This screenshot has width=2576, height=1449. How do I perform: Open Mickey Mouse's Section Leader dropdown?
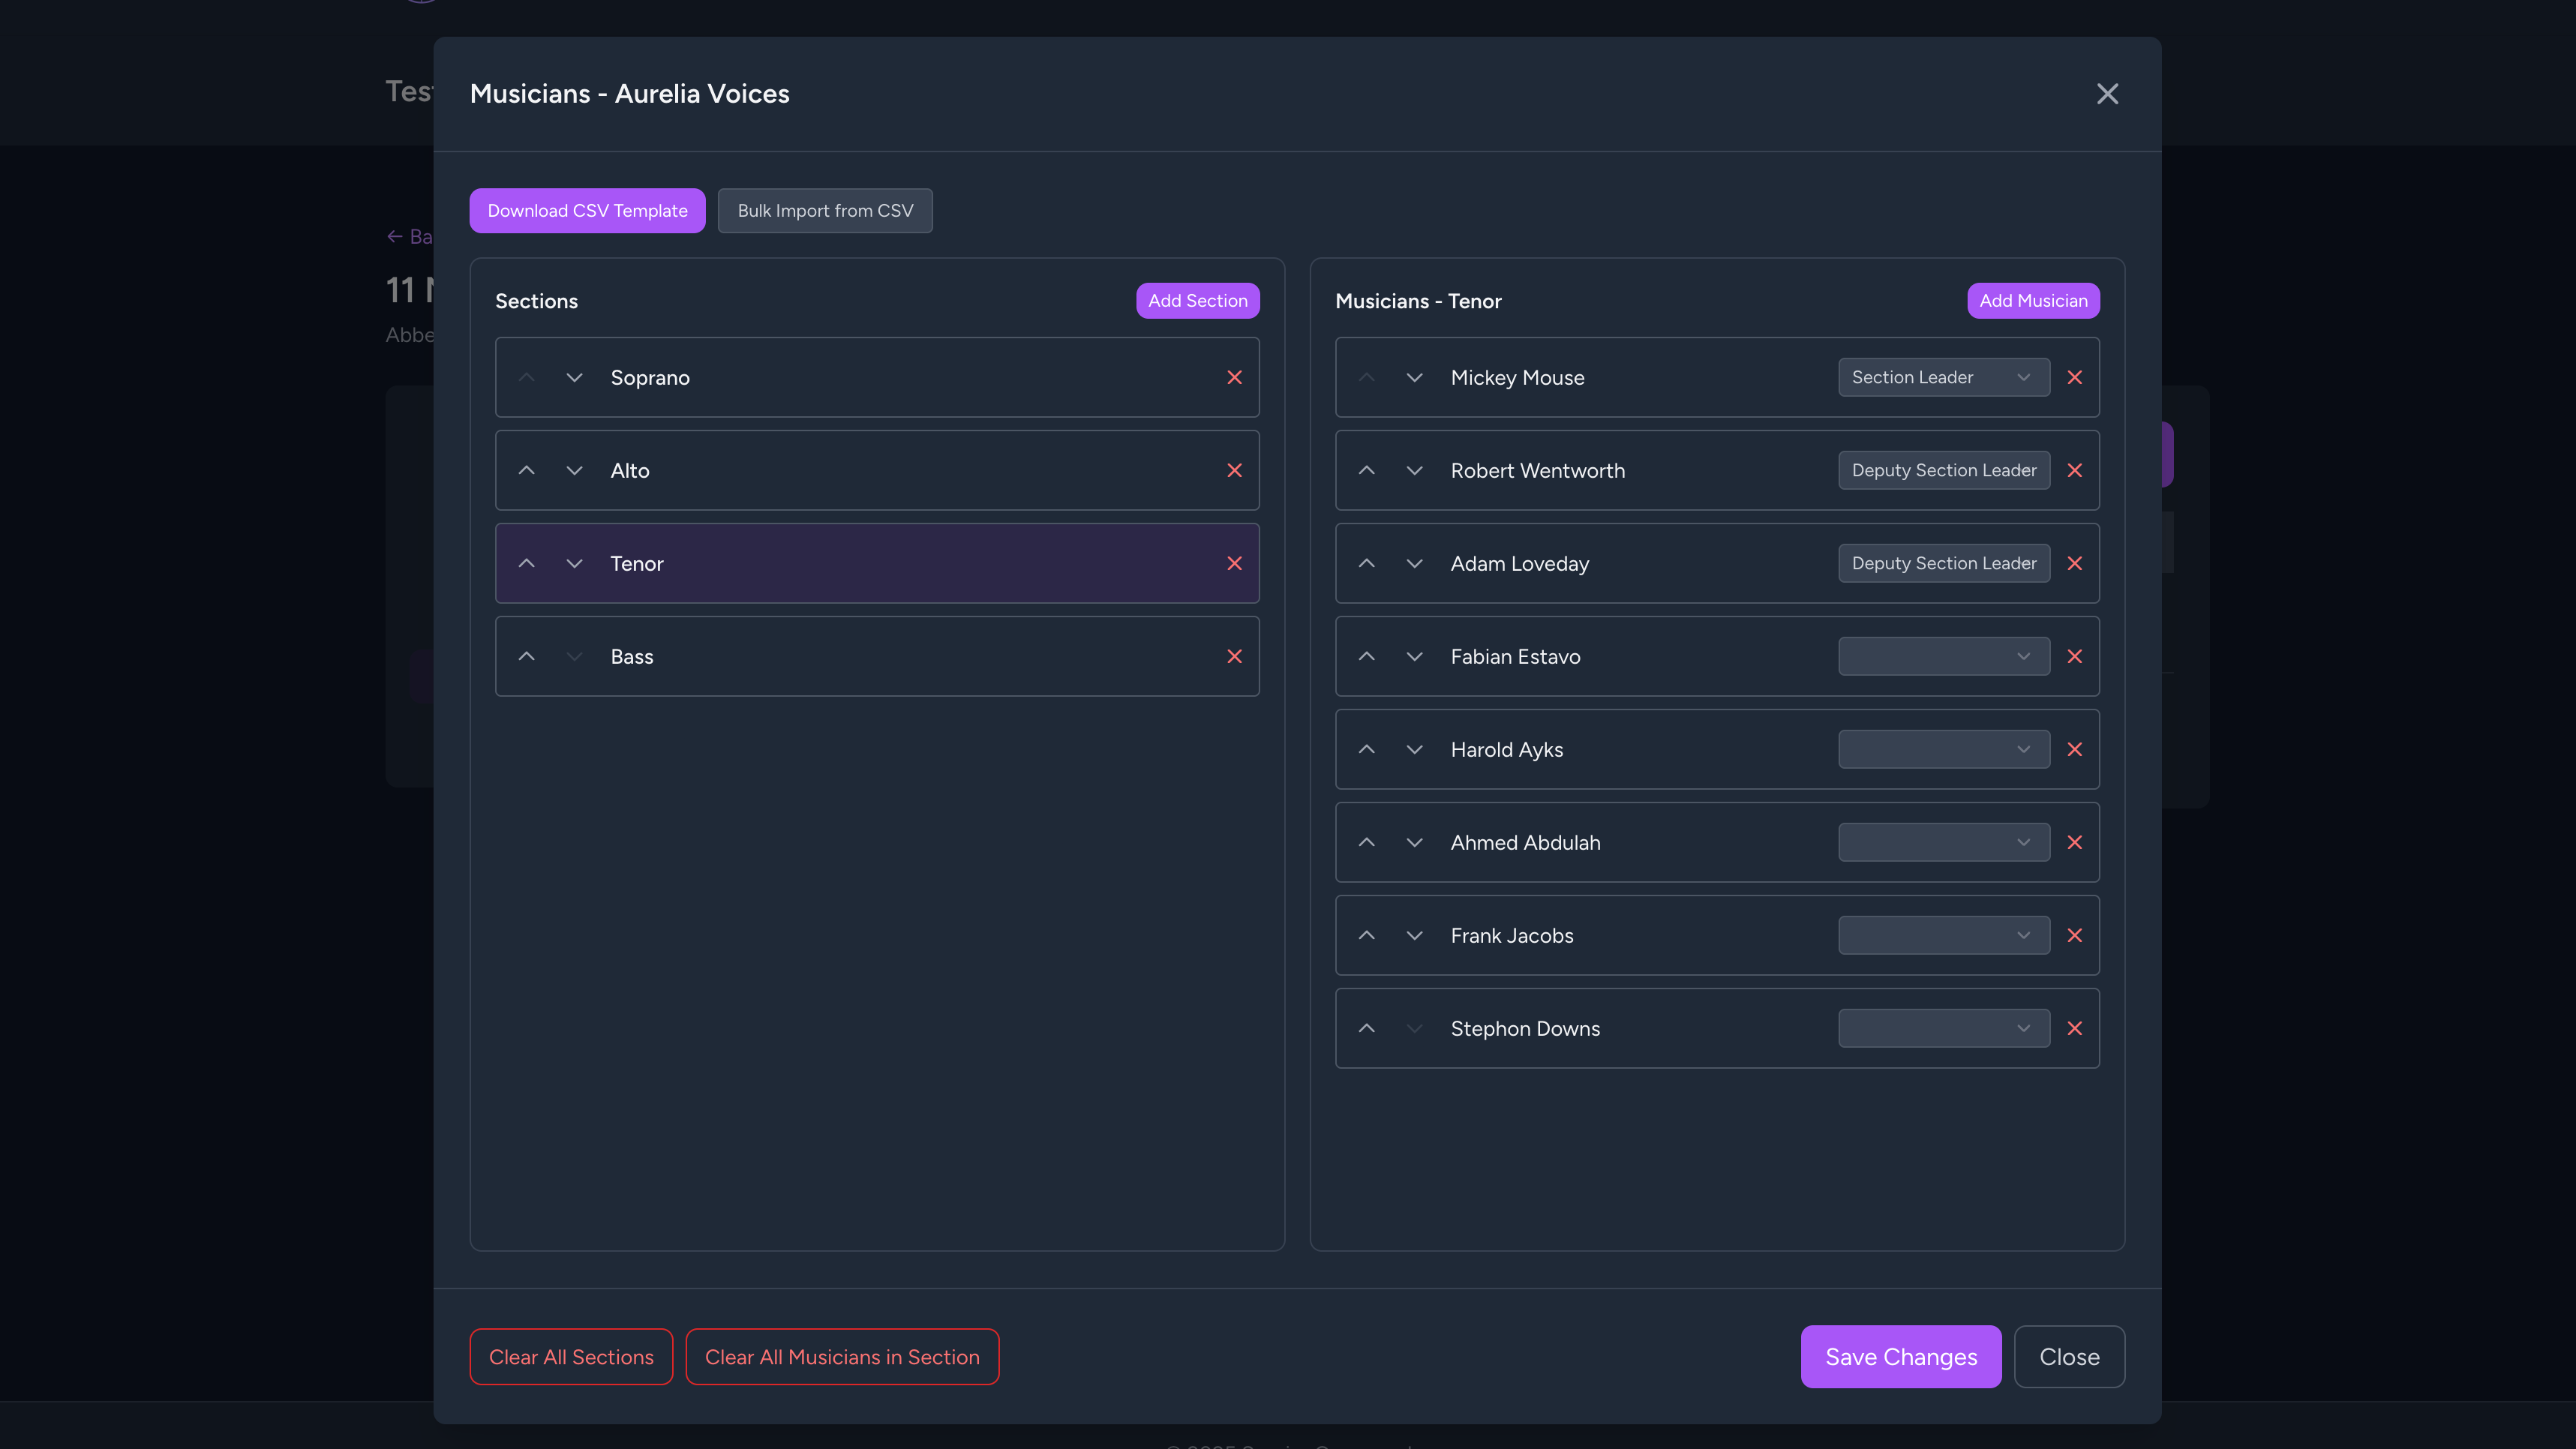click(1943, 377)
